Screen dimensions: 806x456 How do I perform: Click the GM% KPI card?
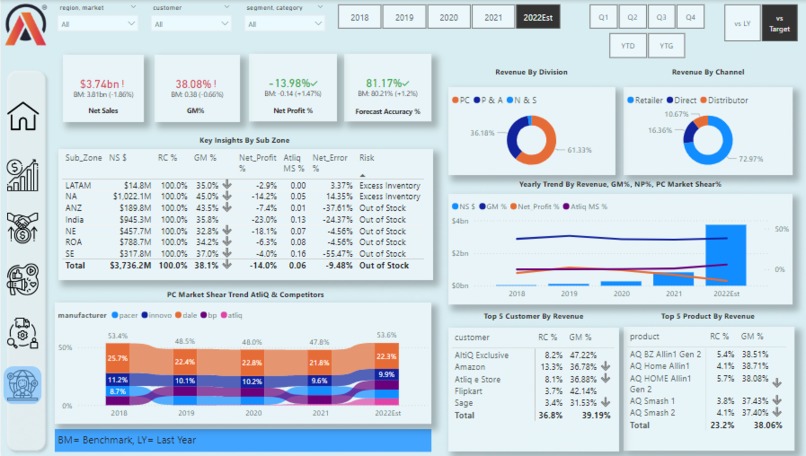pyautogui.click(x=197, y=88)
